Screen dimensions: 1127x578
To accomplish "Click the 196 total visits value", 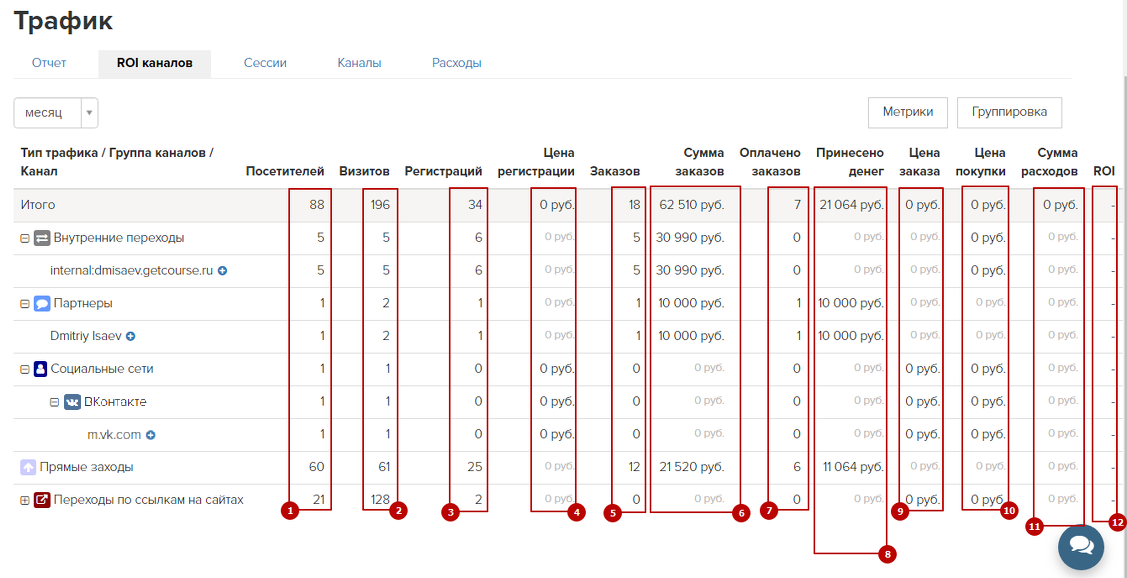I will pos(380,205).
